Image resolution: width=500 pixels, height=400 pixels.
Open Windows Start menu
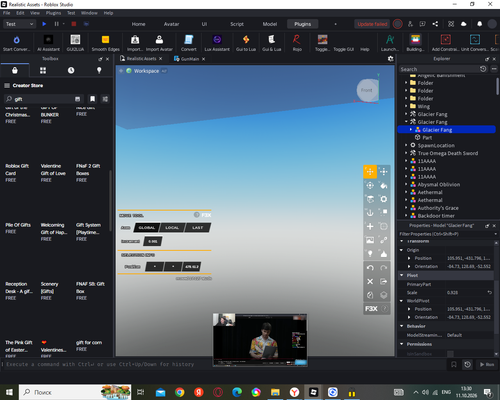pos(9,392)
